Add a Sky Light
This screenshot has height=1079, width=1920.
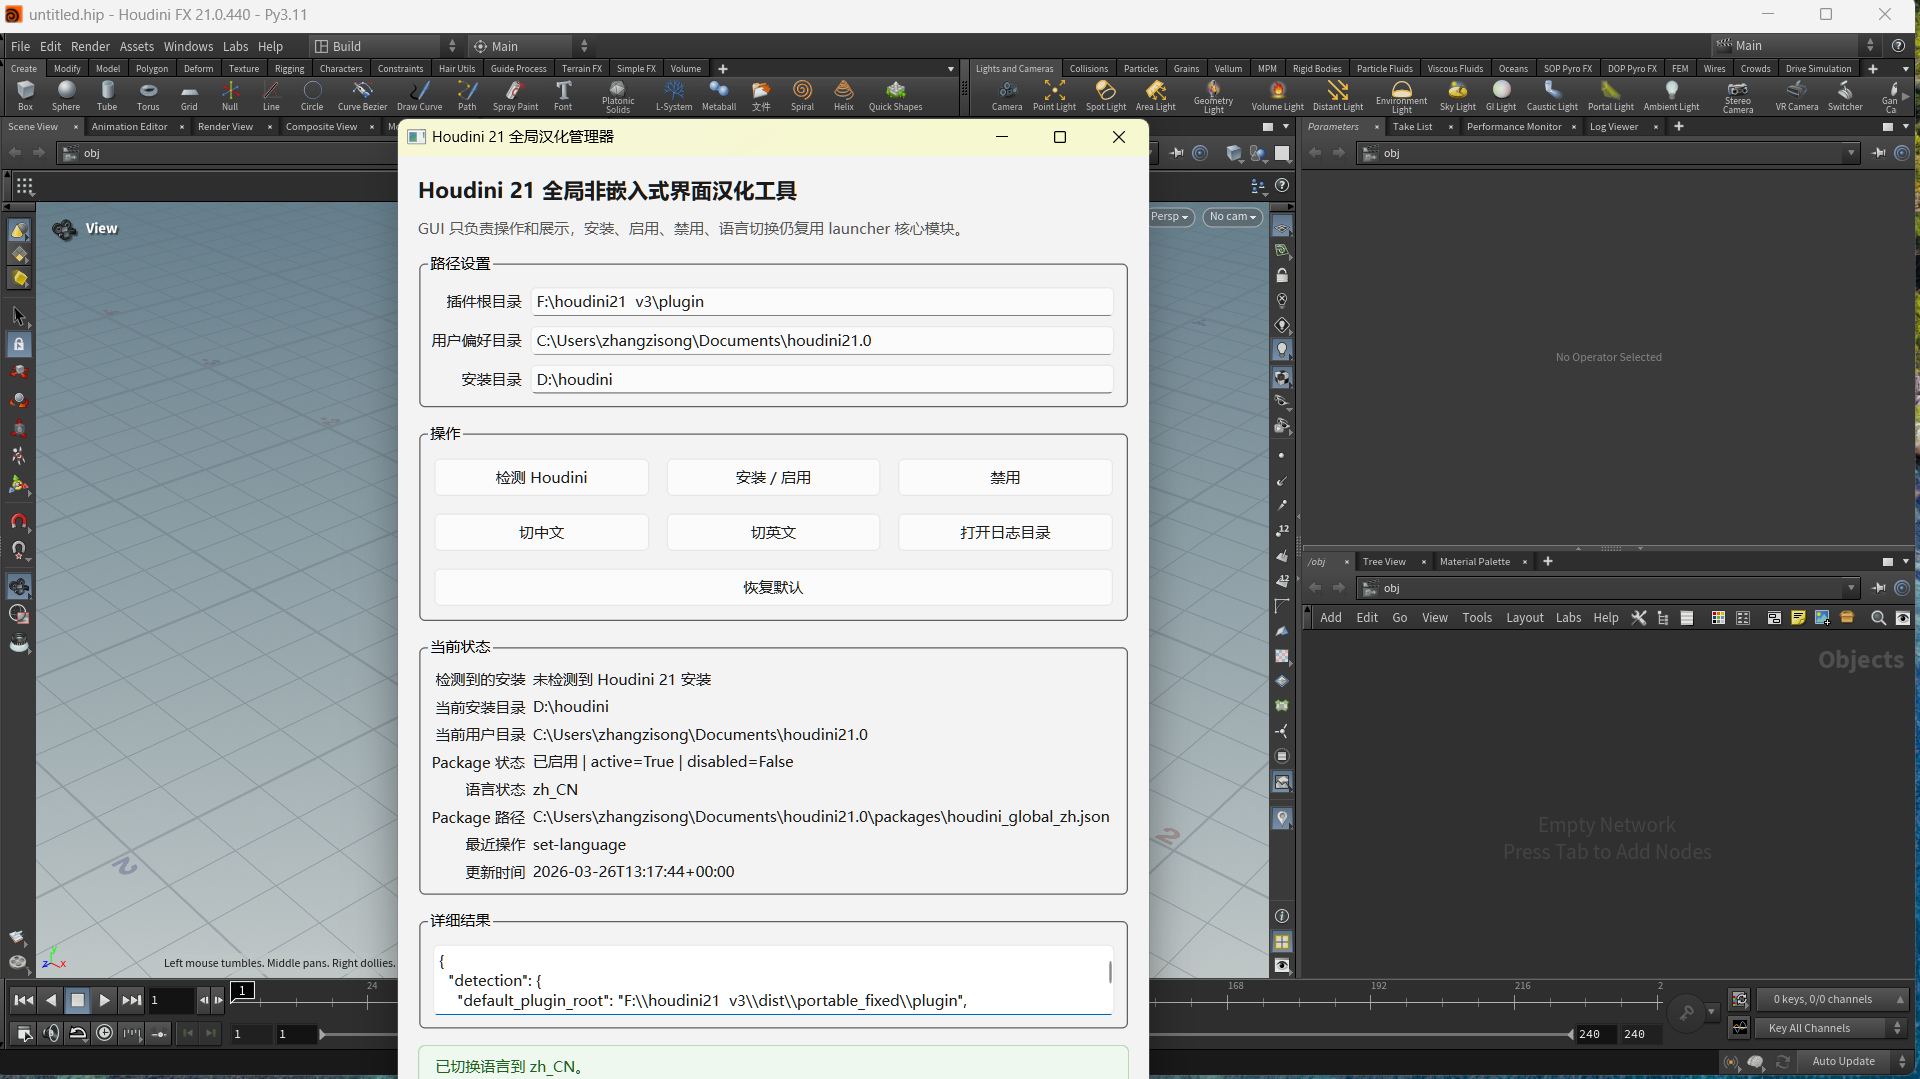[1458, 96]
